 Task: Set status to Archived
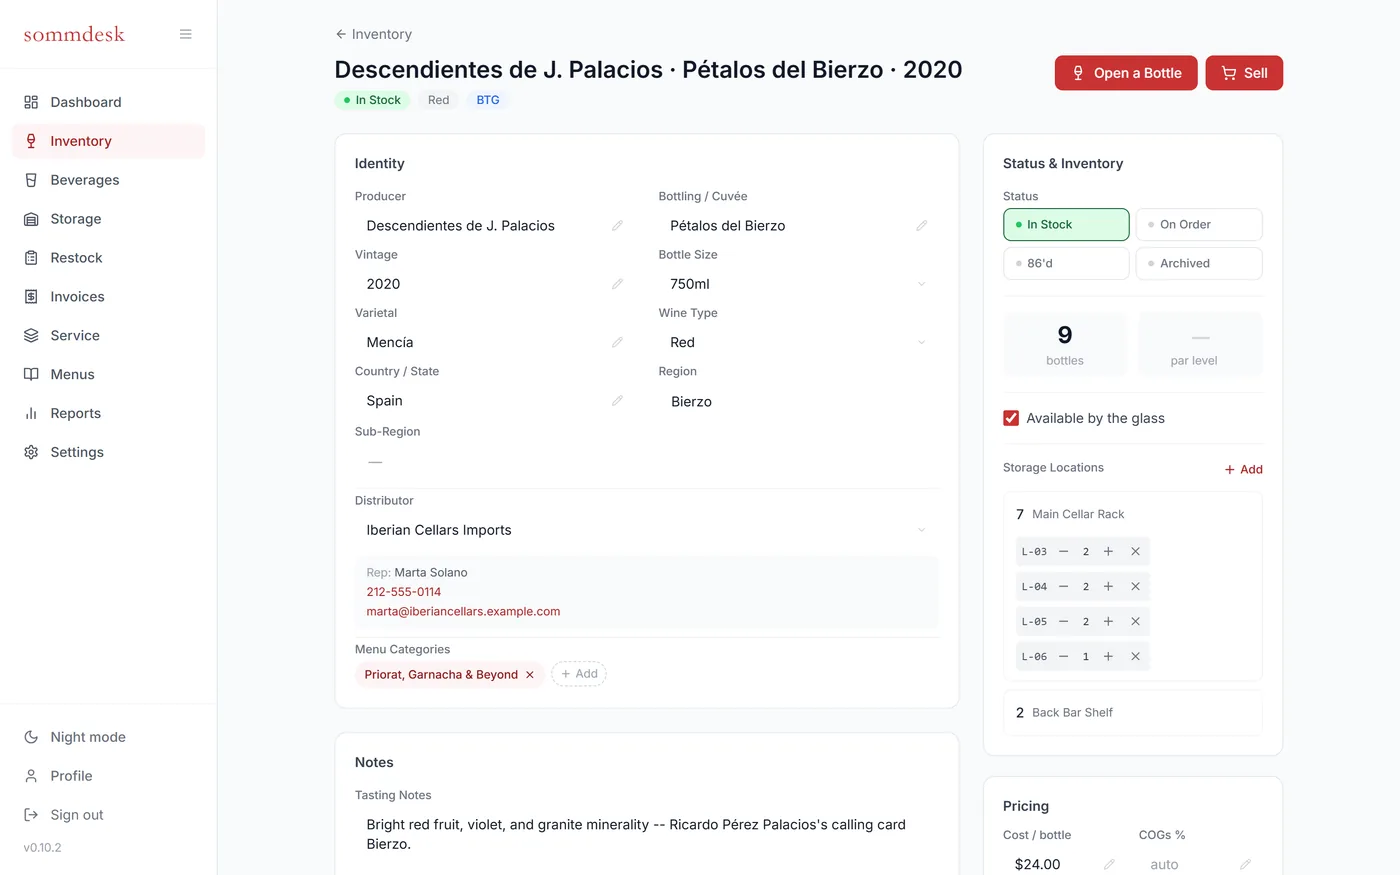point(1199,264)
